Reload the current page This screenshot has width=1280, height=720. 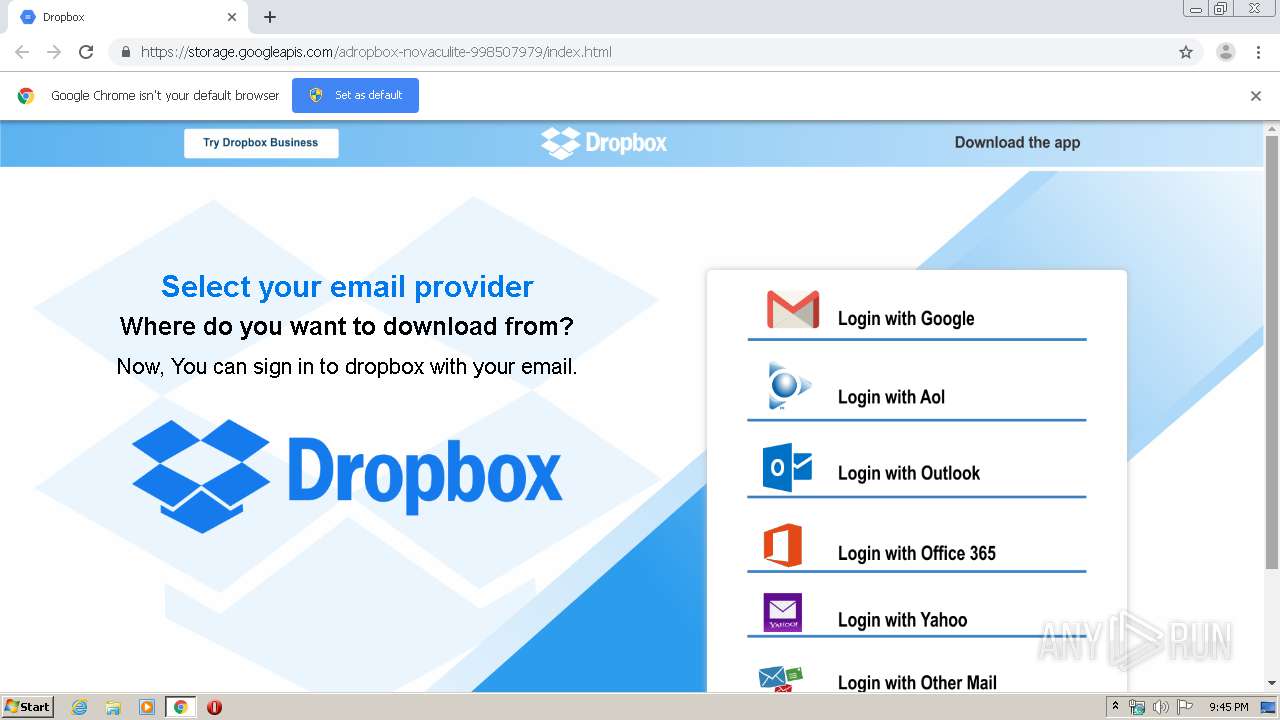pyautogui.click(x=86, y=52)
